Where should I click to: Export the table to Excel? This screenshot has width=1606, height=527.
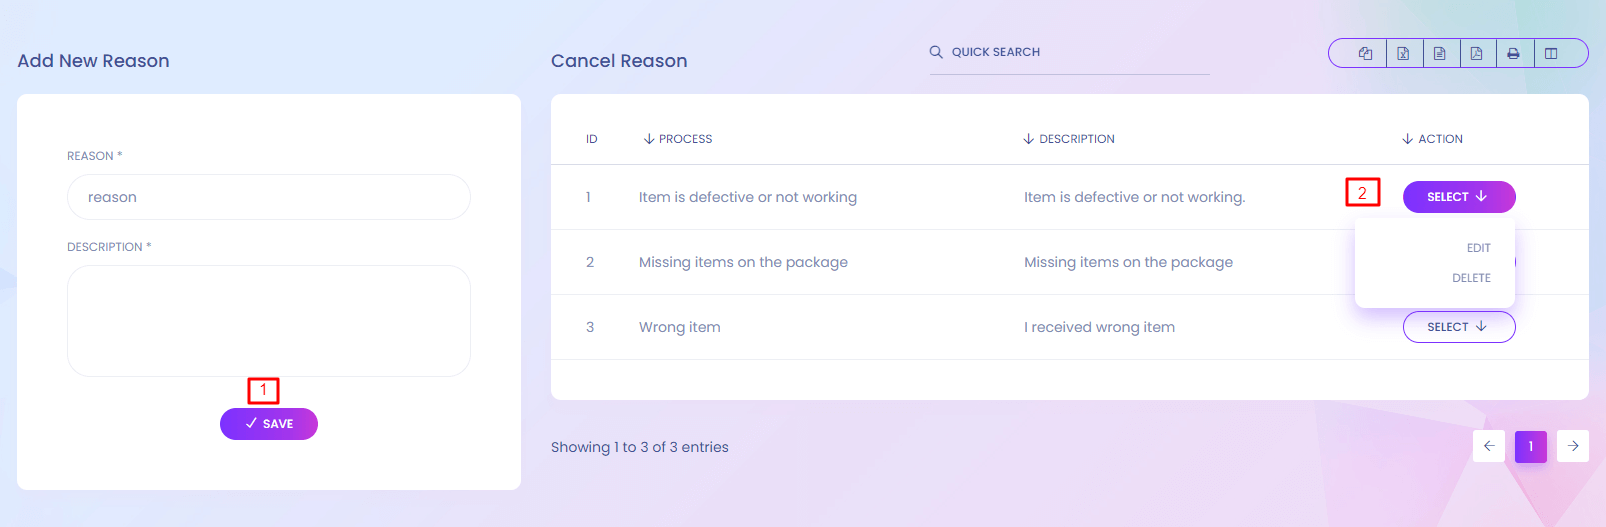pos(1403,54)
